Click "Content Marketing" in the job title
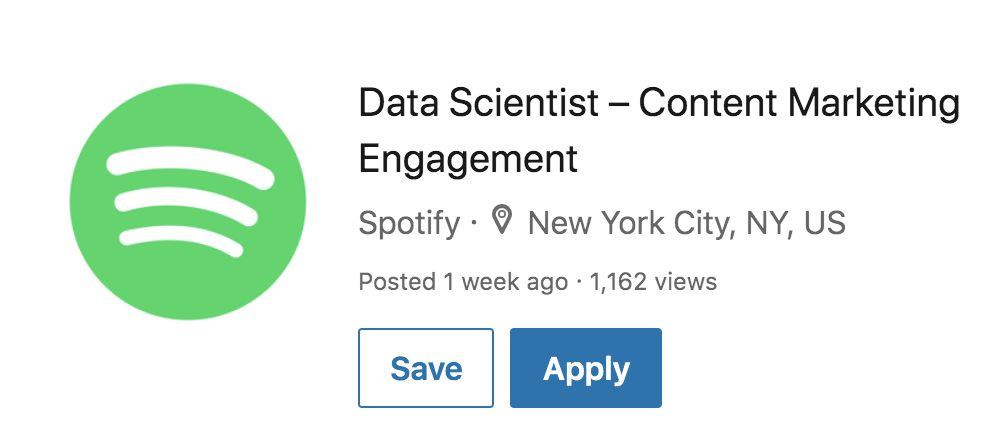The image size is (990, 440). pos(799,104)
